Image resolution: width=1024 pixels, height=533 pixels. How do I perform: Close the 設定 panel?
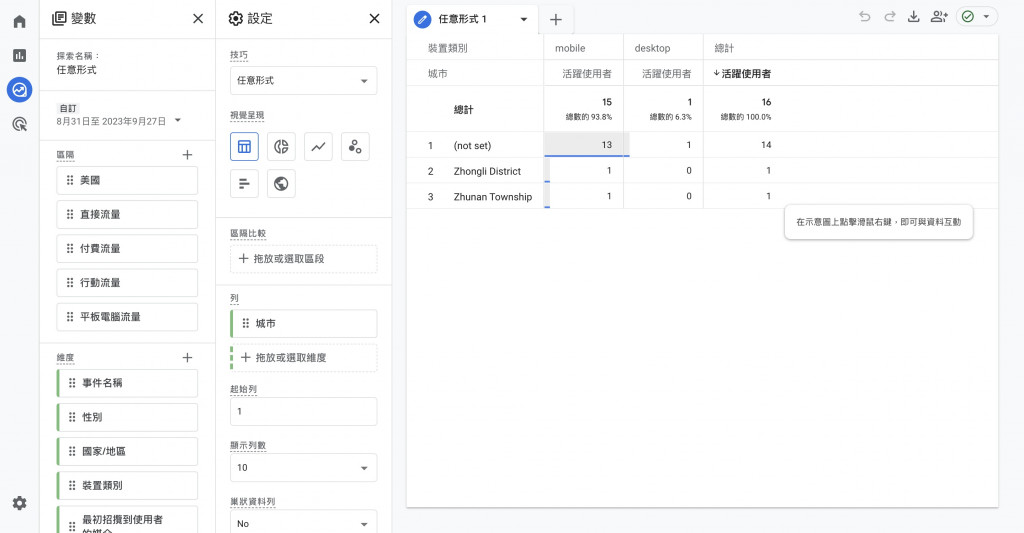point(374,19)
